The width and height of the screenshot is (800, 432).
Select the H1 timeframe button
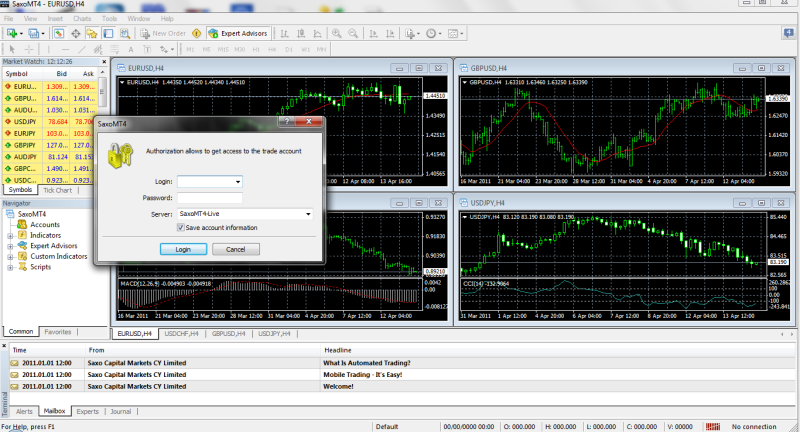coord(256,49)
